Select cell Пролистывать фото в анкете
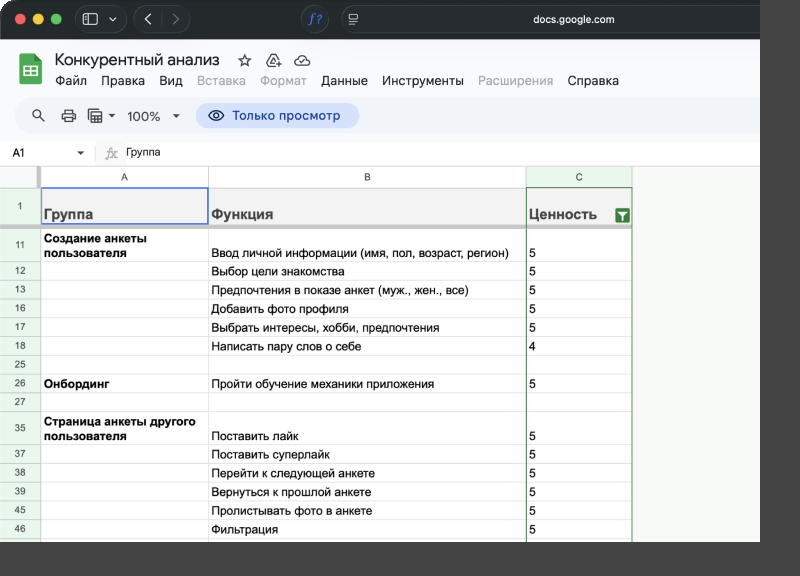800x576 pixels. tap(367, 511)
